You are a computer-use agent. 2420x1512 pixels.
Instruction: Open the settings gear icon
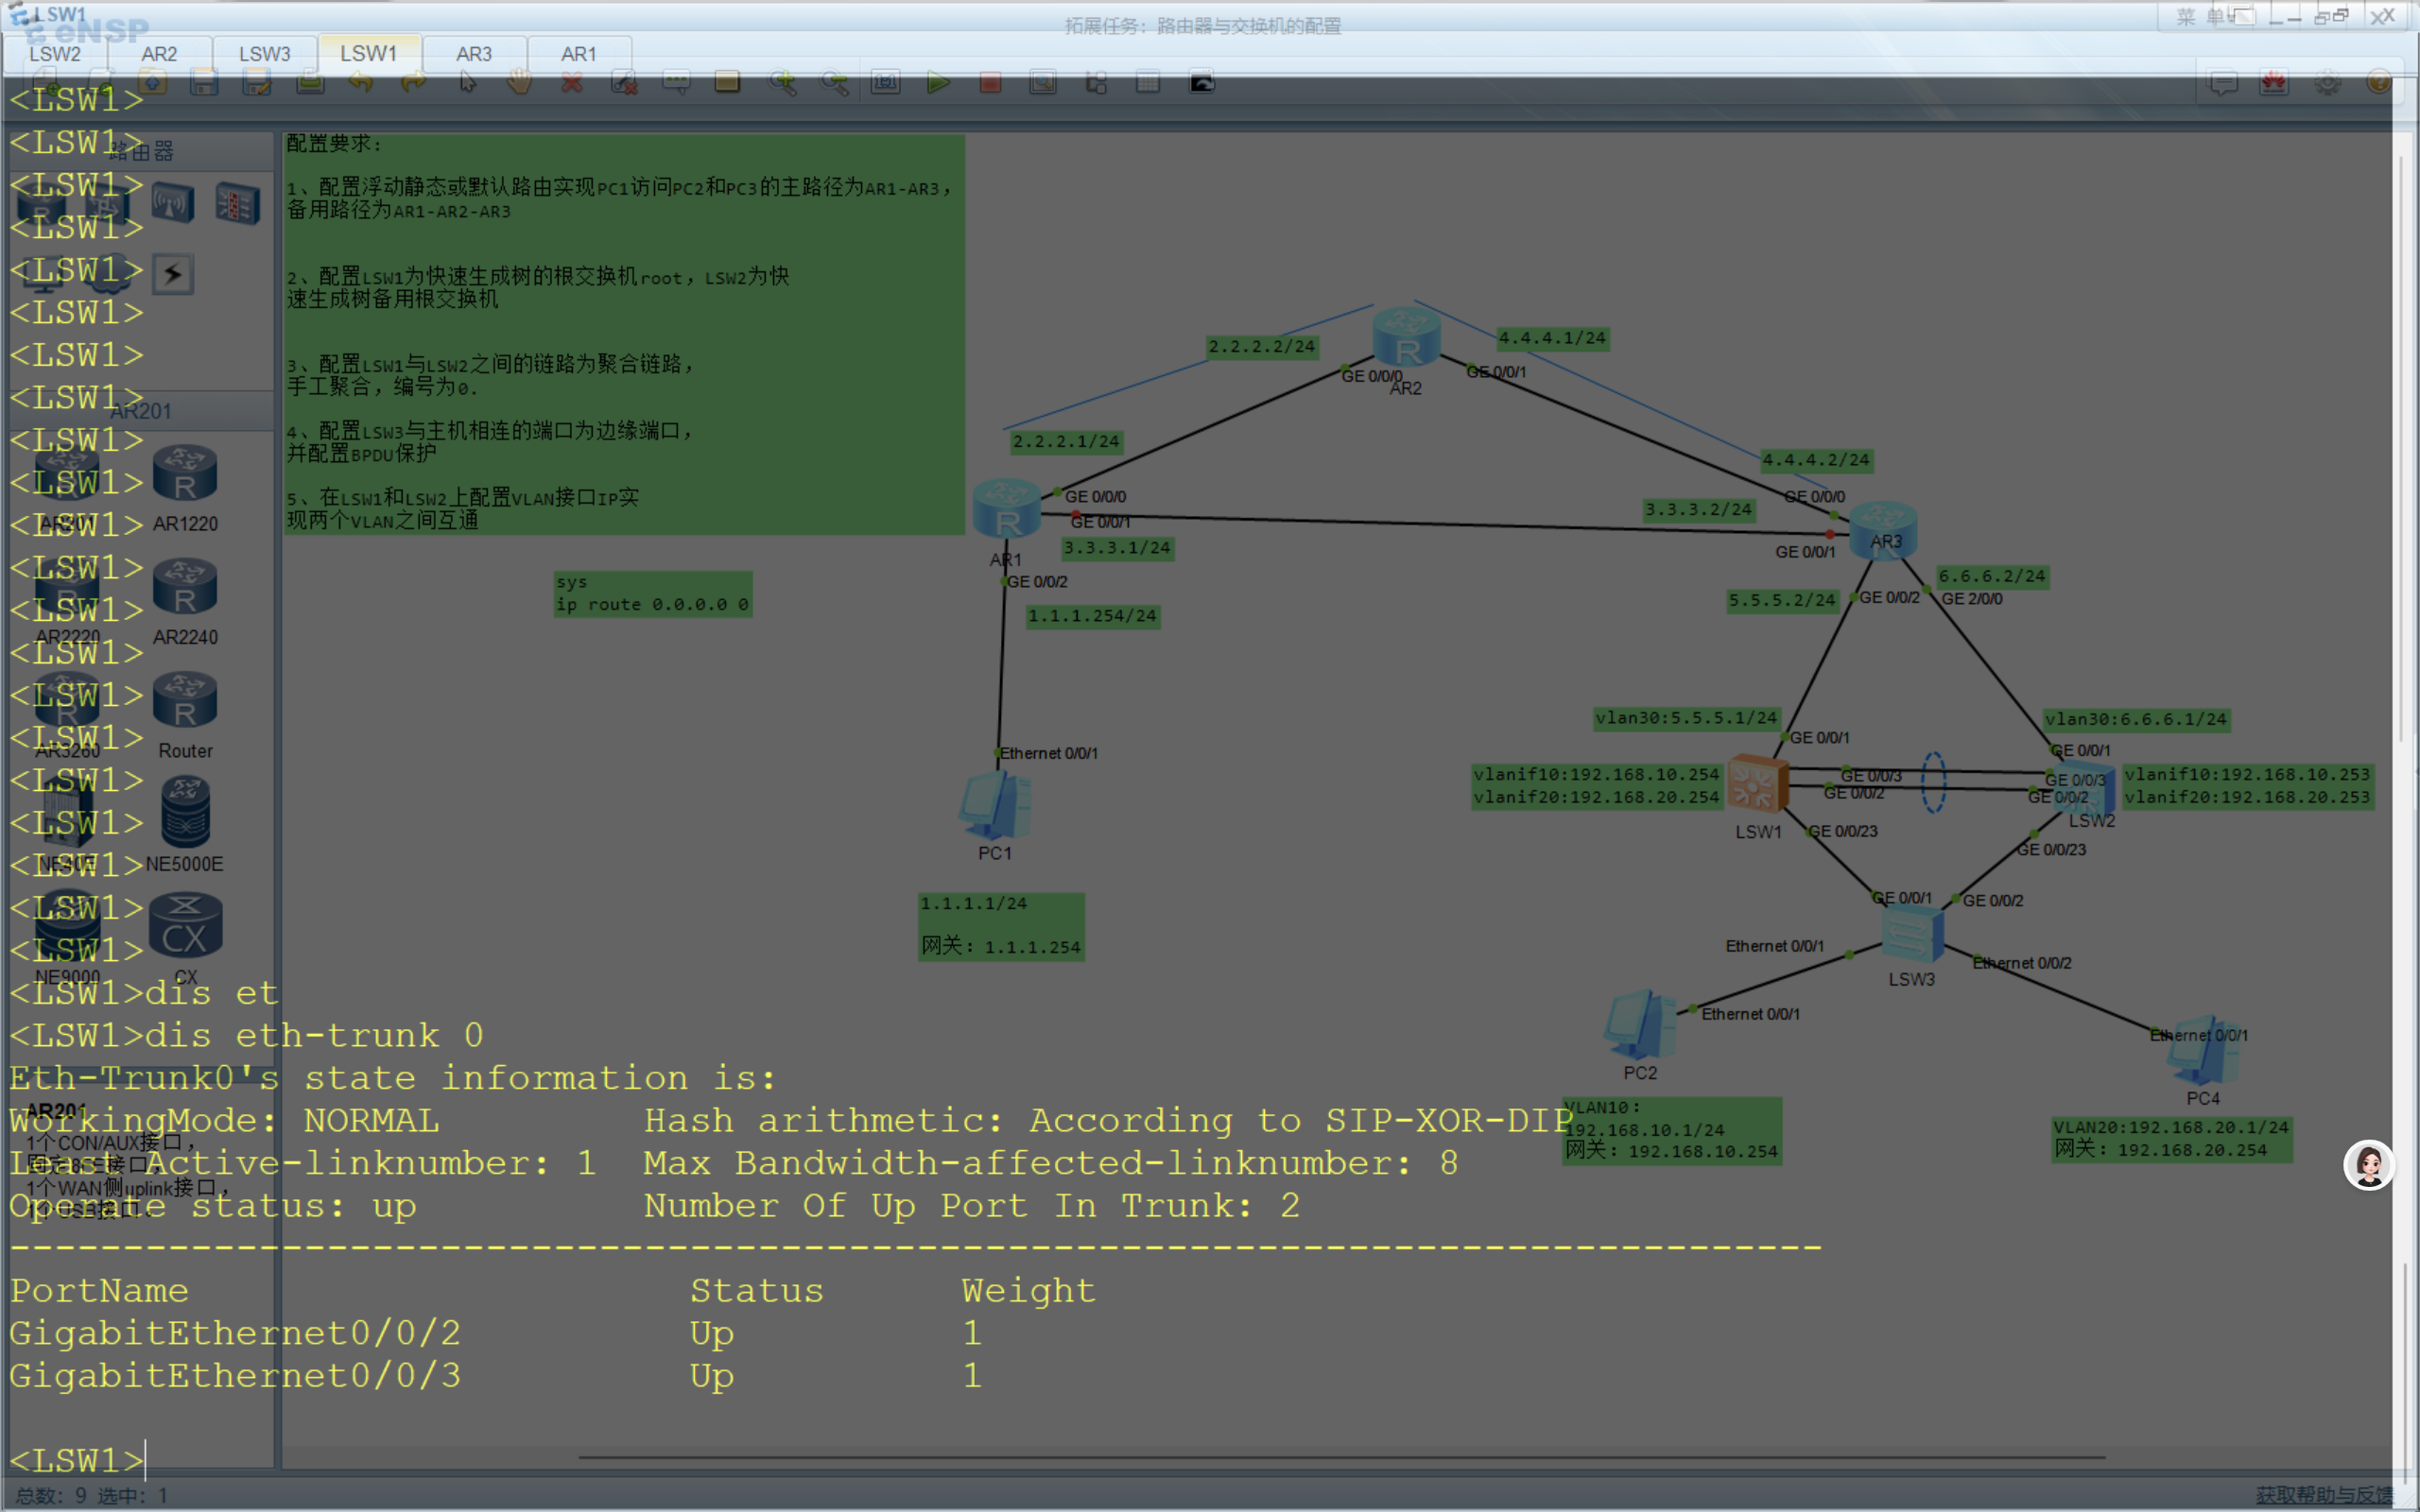point(2327,83)
